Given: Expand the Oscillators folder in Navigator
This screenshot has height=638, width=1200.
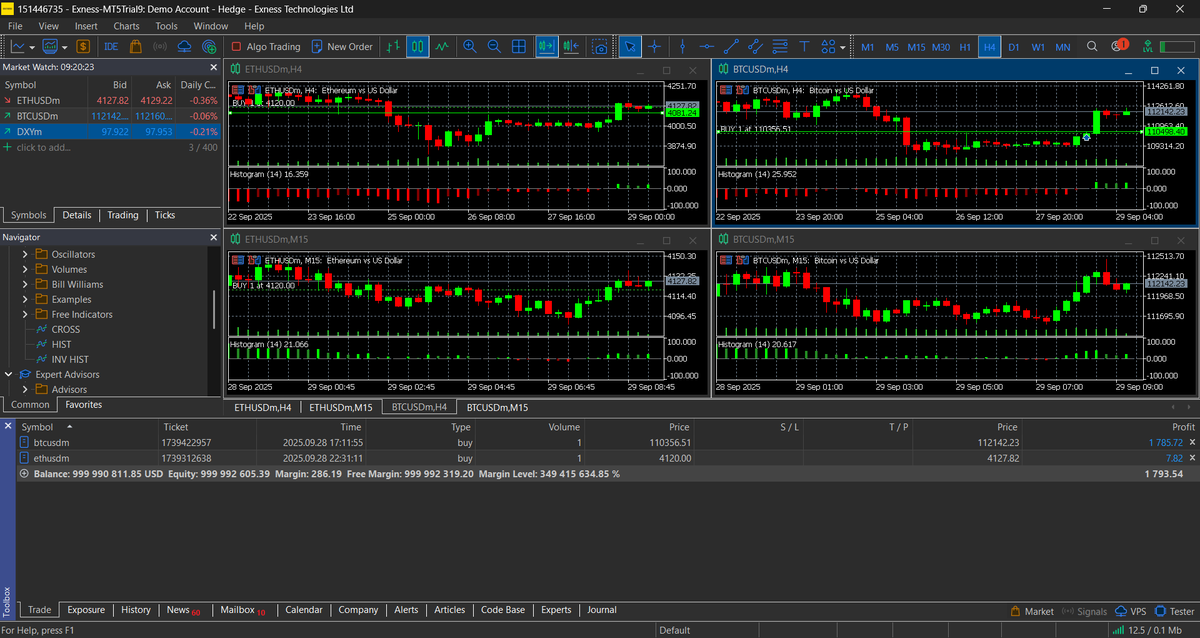Looking at the screenshot, I should coord(25,254).
